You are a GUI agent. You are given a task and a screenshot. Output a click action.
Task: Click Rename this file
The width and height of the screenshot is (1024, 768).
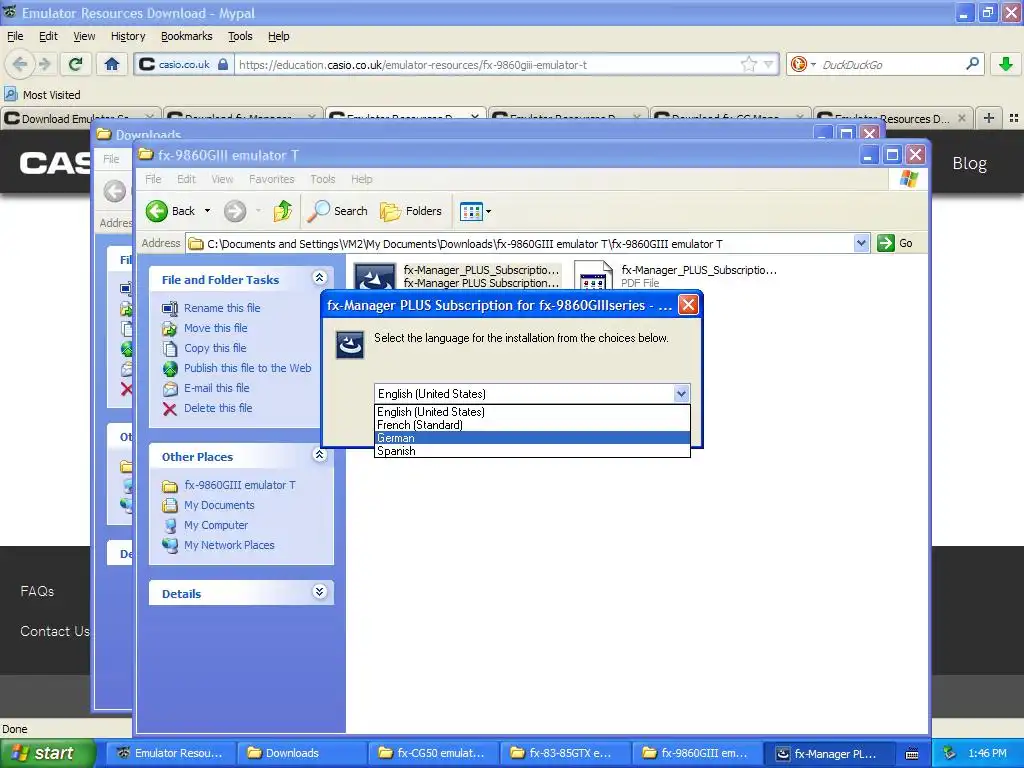point(222,308)
